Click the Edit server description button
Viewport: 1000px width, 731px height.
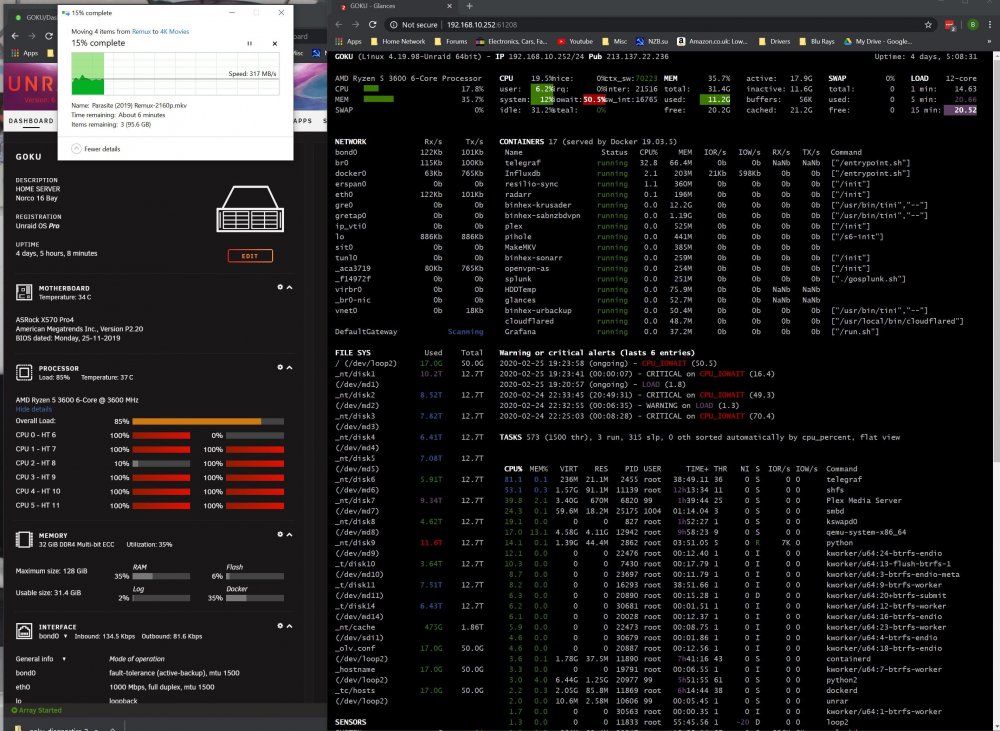click(250, 256)
